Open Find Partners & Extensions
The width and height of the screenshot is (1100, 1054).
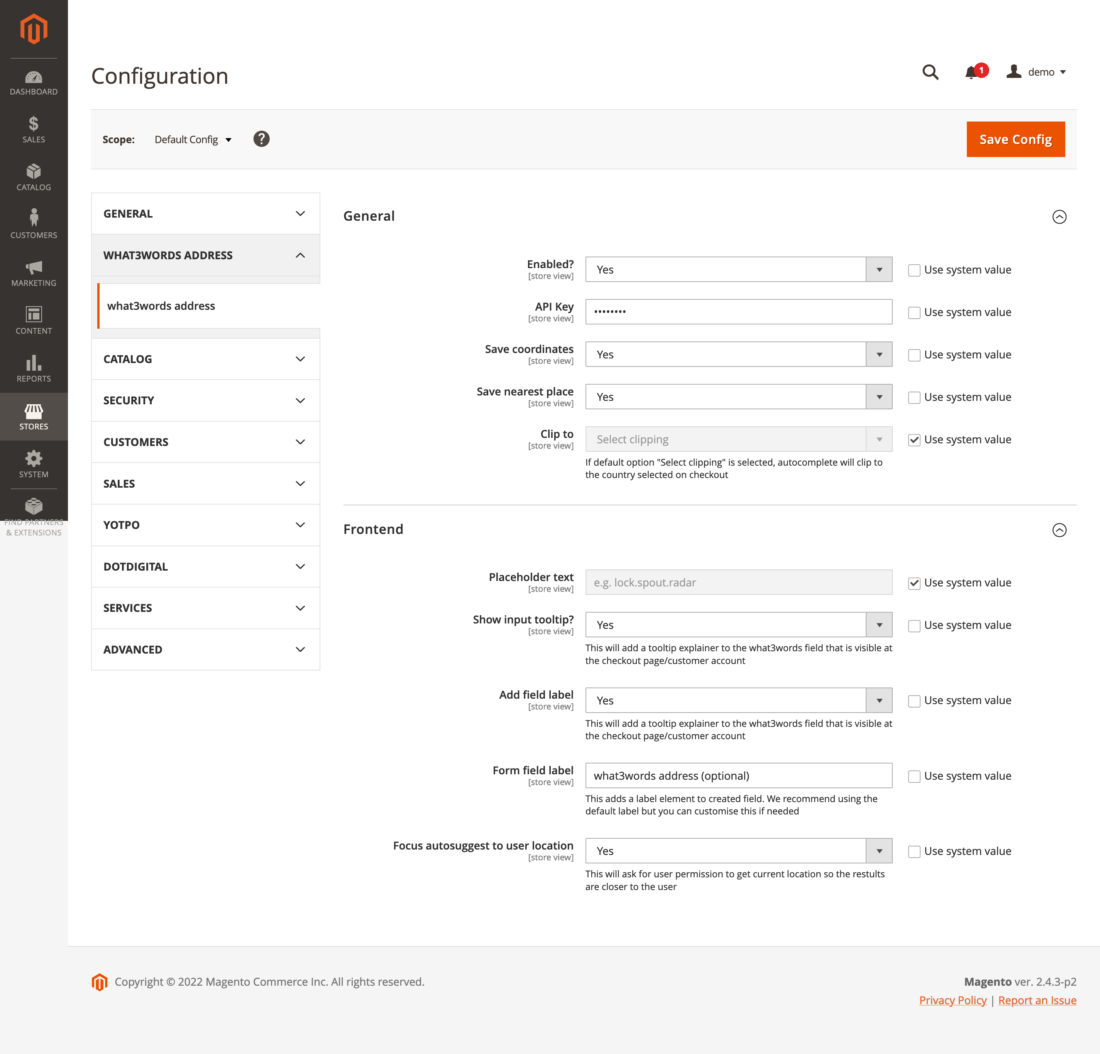pyautogui.click(x=34, y=516)
